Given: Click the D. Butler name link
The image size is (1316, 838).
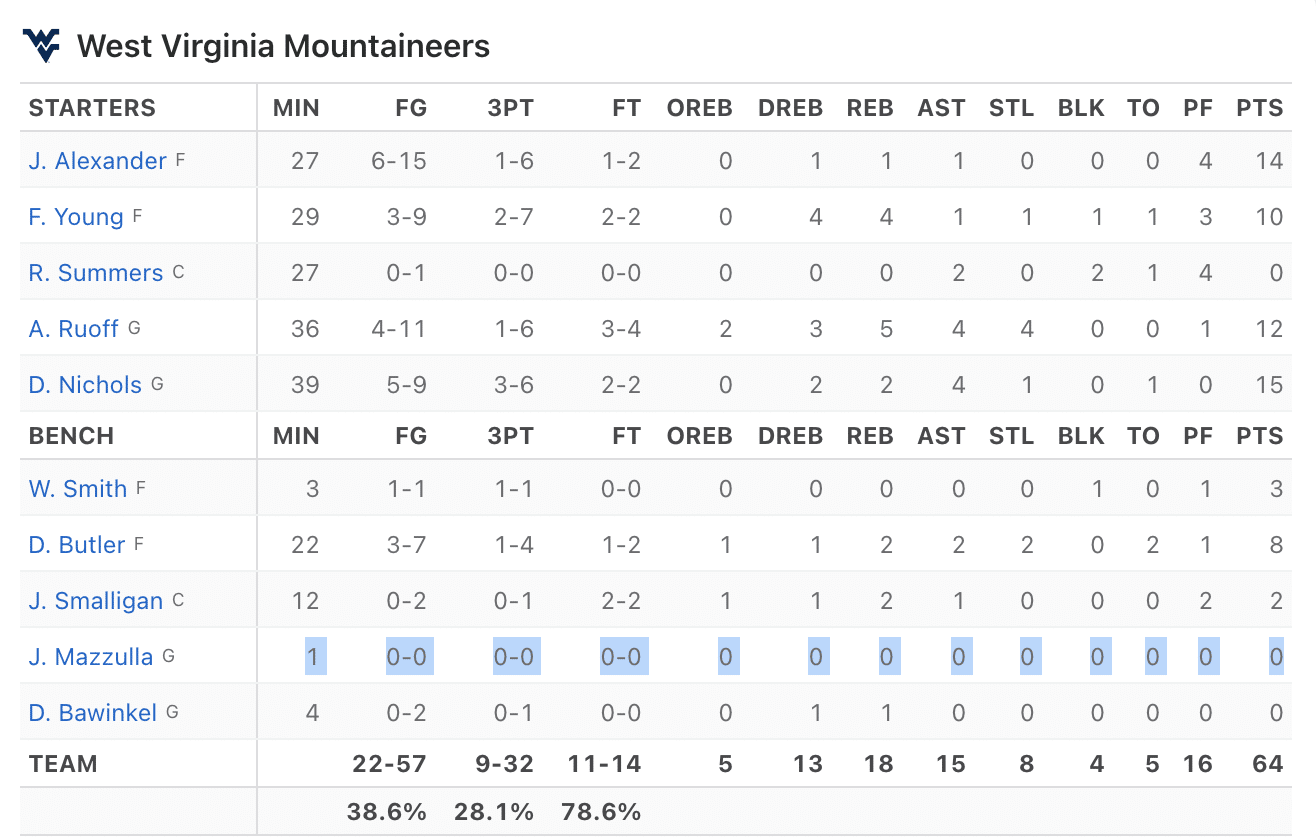Looking at the screenshot, I should [x=77, y=545].
